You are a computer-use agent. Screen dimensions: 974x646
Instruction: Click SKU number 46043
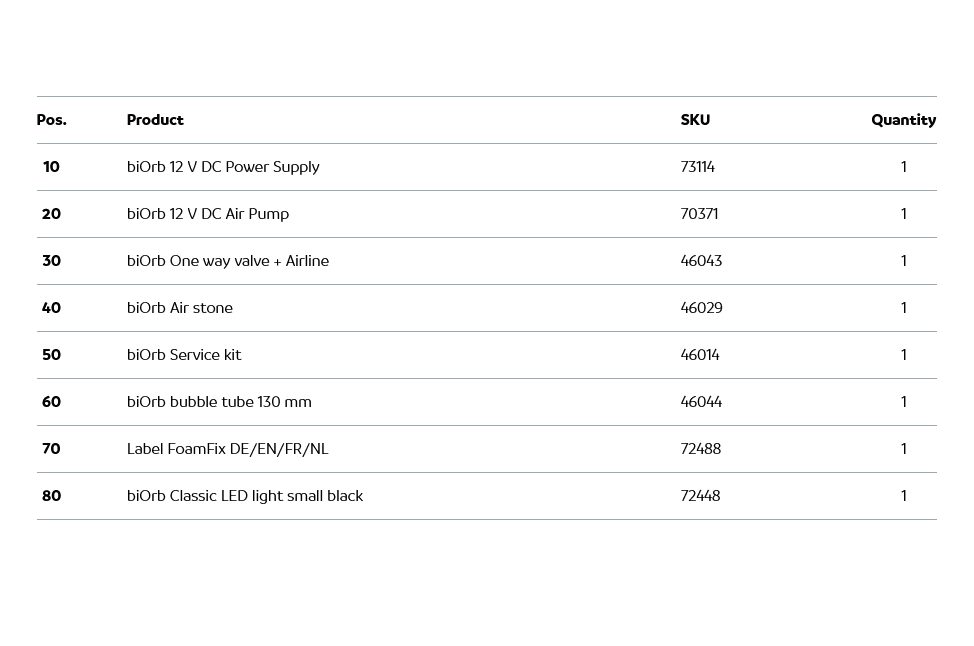click(x=701, y=261)
